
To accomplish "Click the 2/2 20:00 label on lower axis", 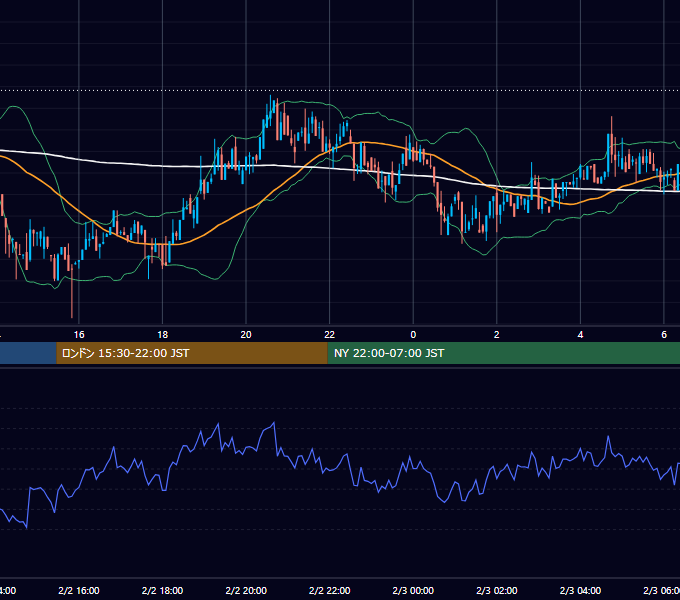I will pos(246,590).
